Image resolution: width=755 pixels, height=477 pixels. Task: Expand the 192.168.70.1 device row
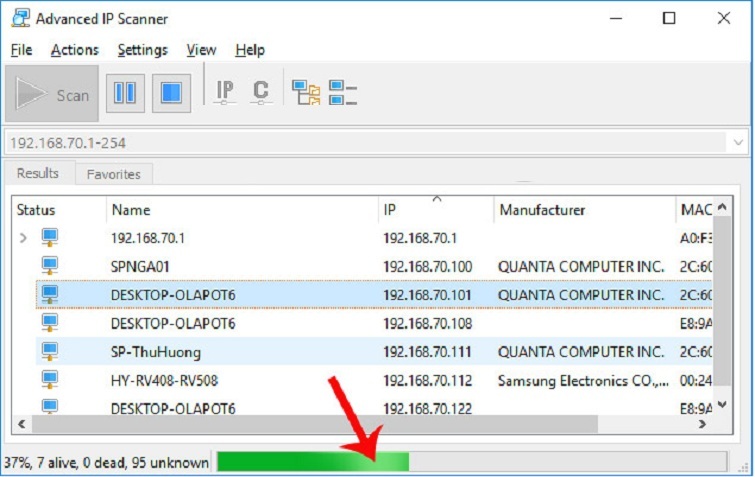point(23,238)
